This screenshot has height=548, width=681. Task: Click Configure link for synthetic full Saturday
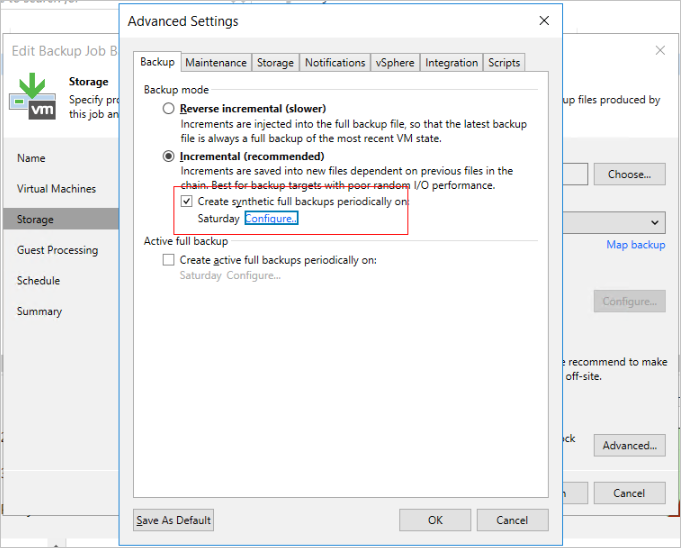(271, 218)
